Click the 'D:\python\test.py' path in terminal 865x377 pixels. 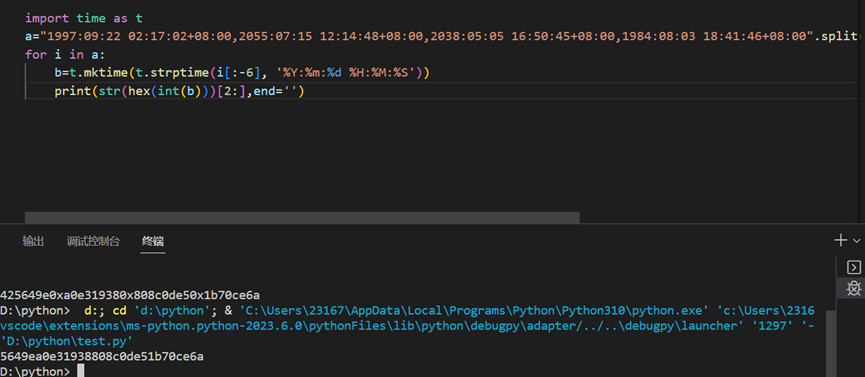(x=66, y=341)
